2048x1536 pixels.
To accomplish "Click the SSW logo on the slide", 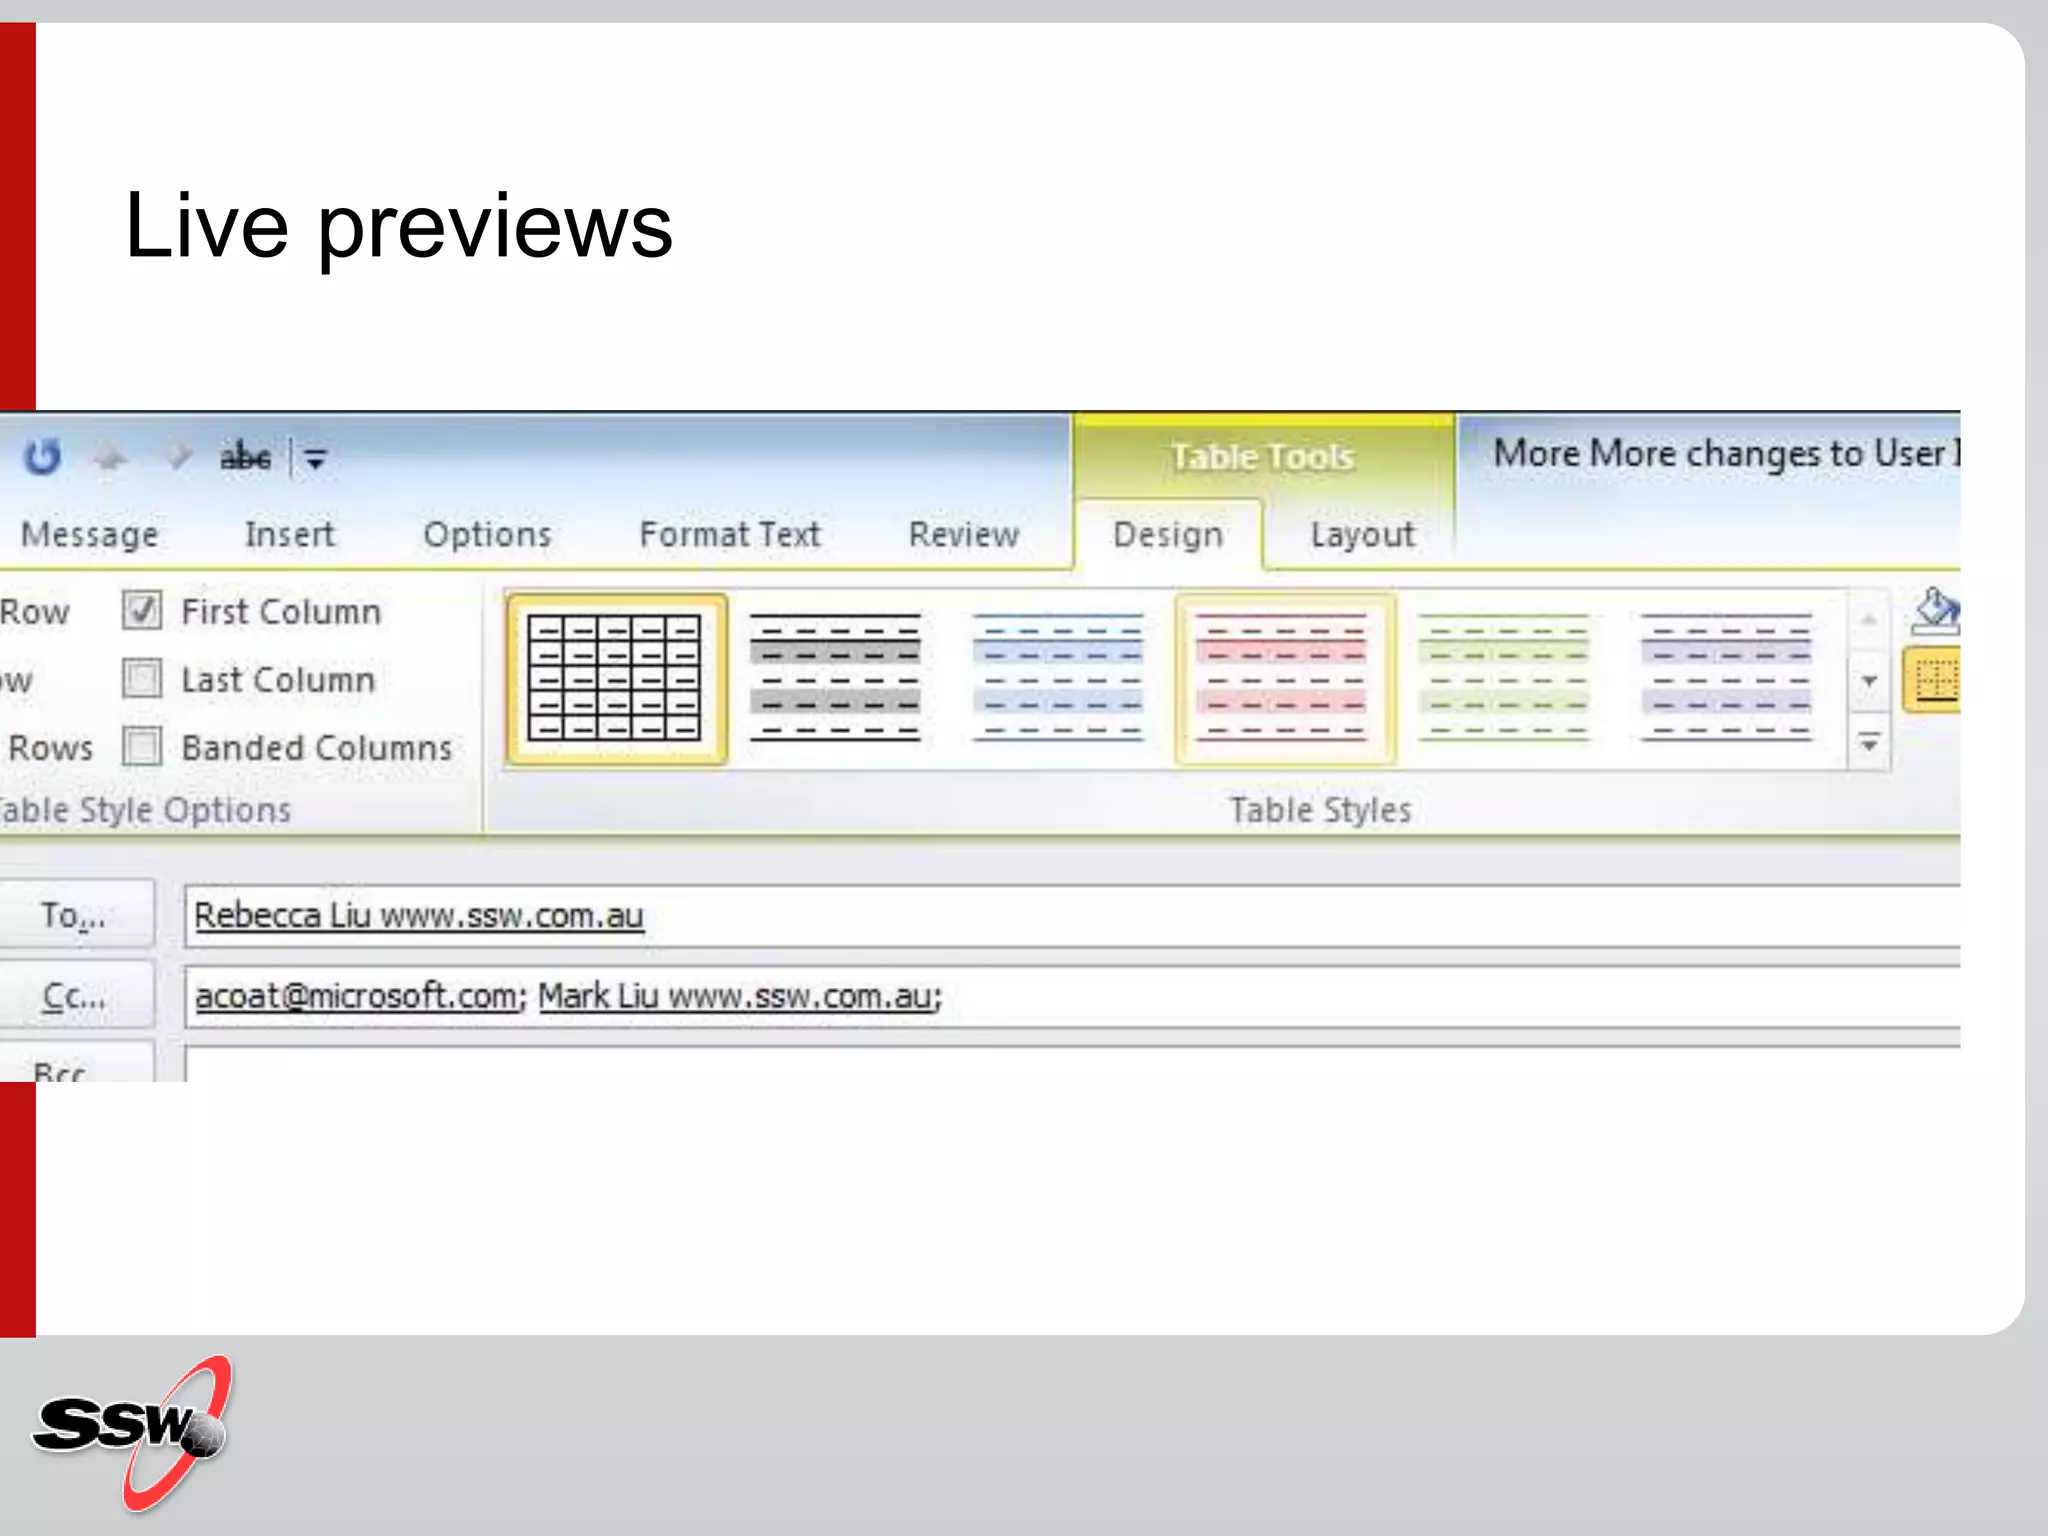I will [x=133, y=1433].
